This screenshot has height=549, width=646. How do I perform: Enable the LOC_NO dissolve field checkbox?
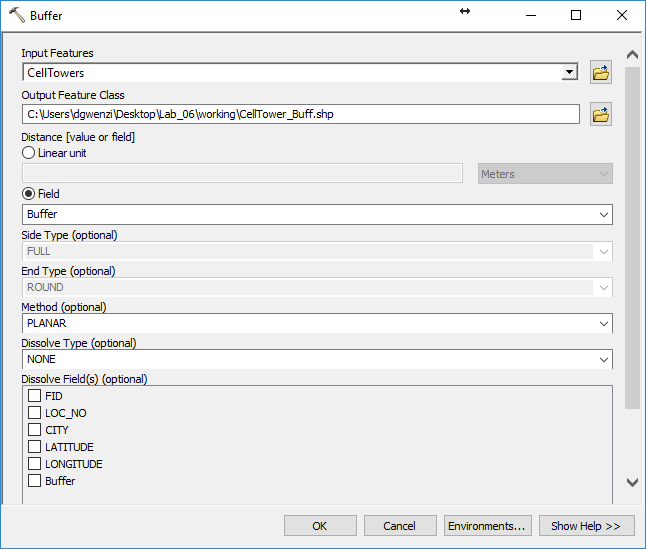tap(35, 413)
